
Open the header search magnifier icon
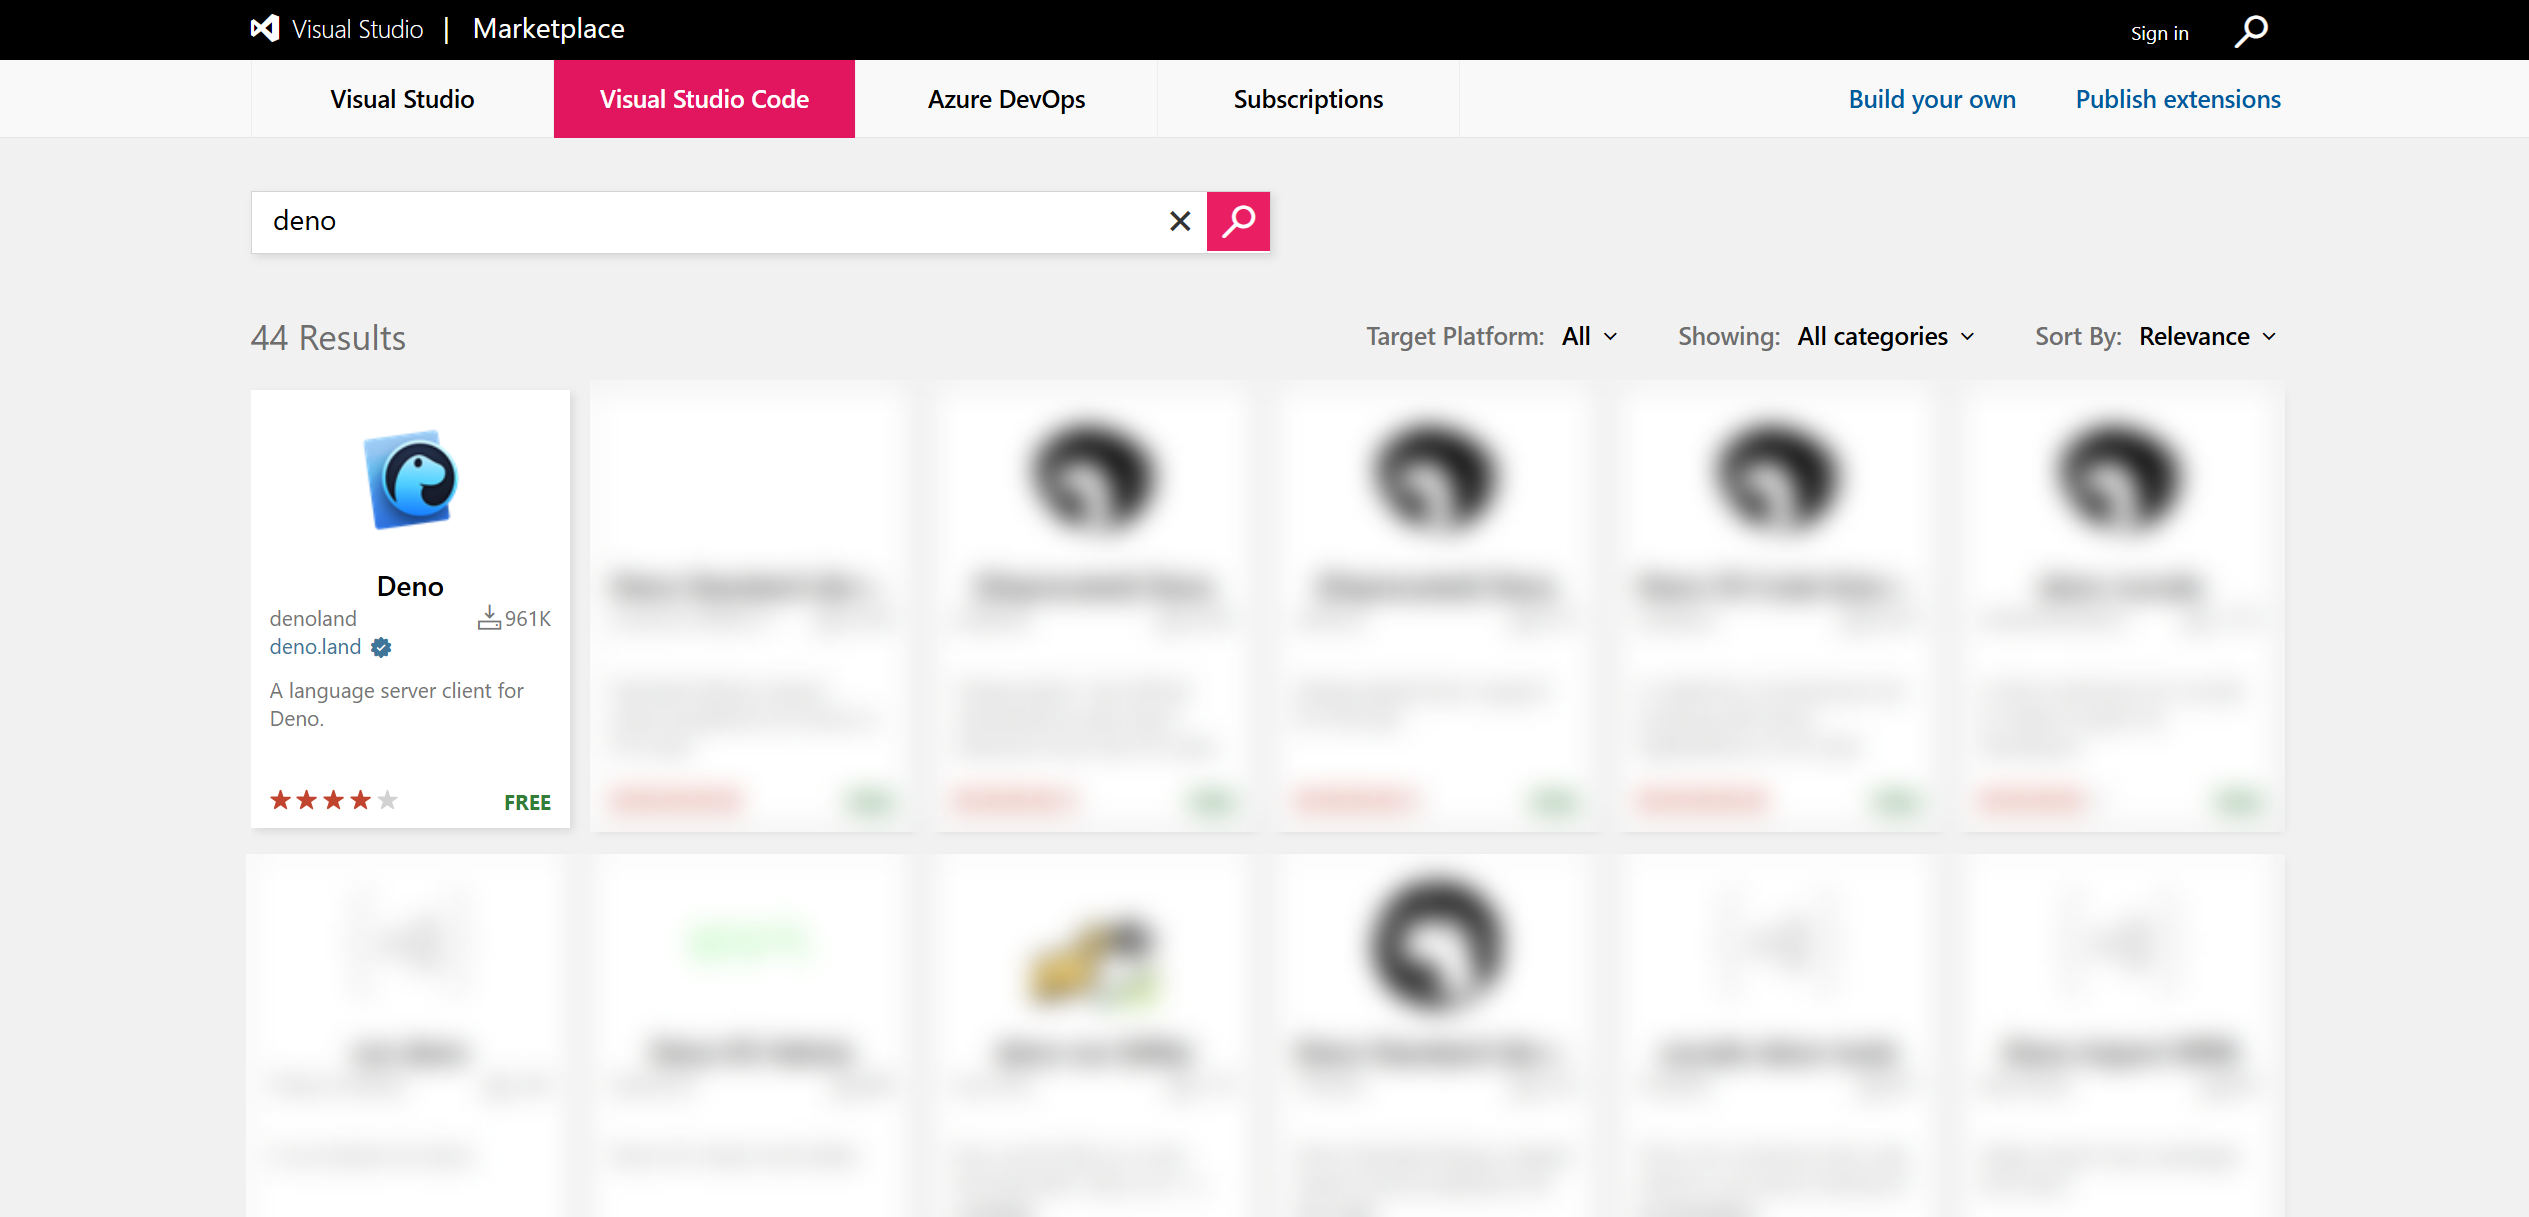point(2251,31)
